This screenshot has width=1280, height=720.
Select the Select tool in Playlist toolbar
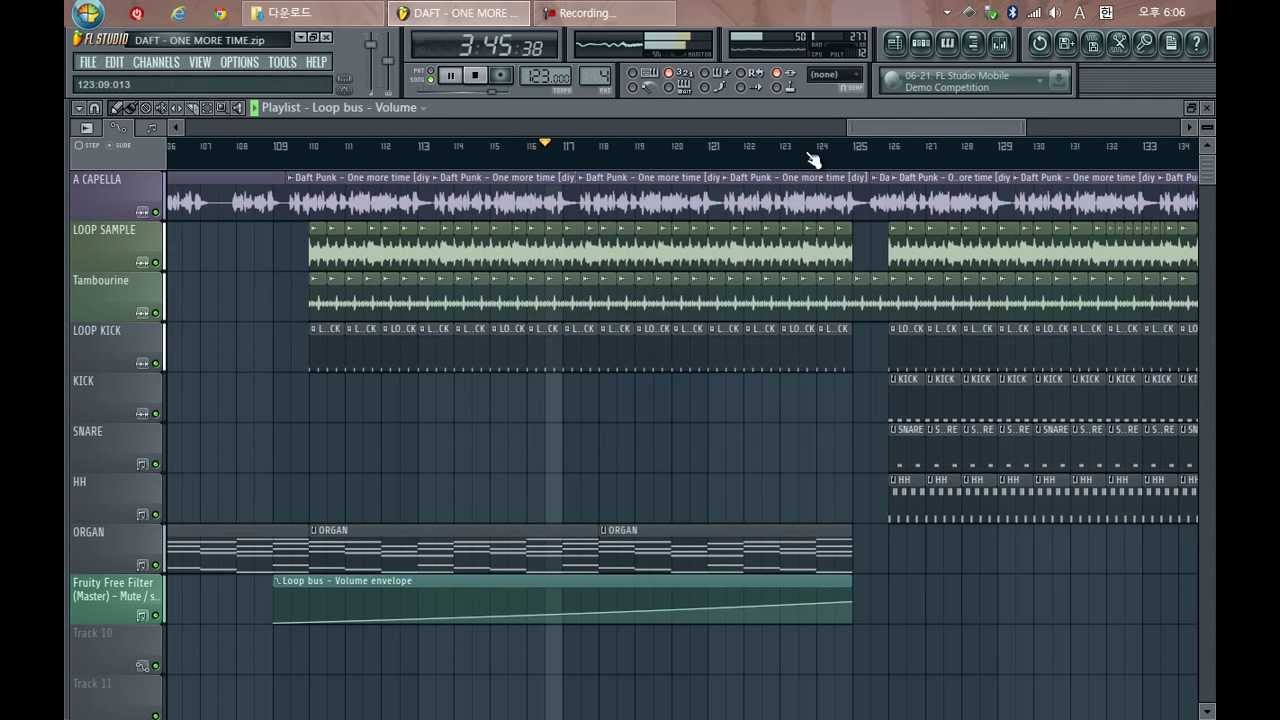click(x=207, y=108)
